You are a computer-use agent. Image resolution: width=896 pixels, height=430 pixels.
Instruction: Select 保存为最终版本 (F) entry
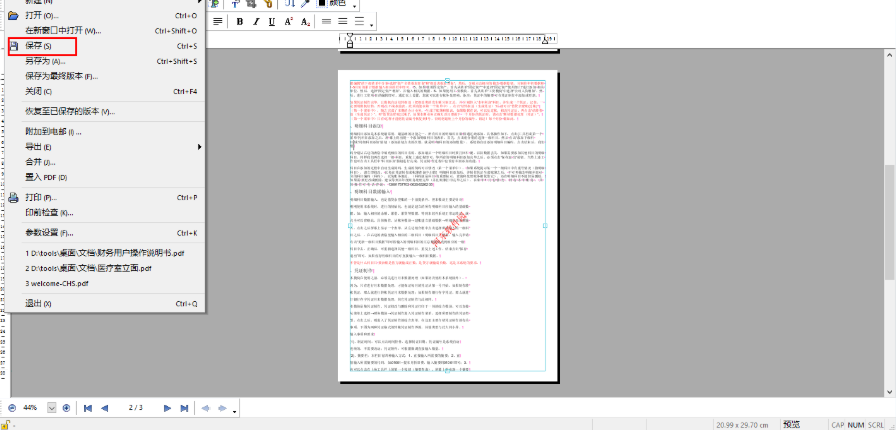[x=105, y=76]
